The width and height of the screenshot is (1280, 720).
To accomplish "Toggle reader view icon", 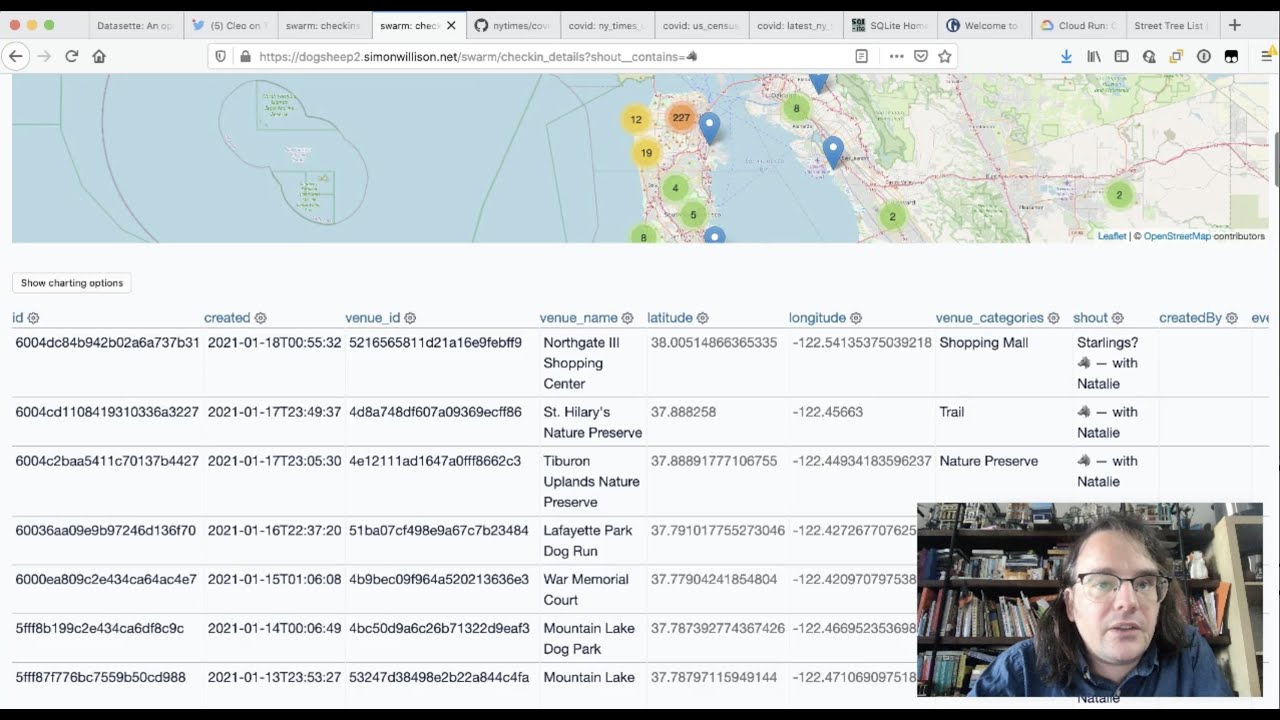I will pos(861,57).
